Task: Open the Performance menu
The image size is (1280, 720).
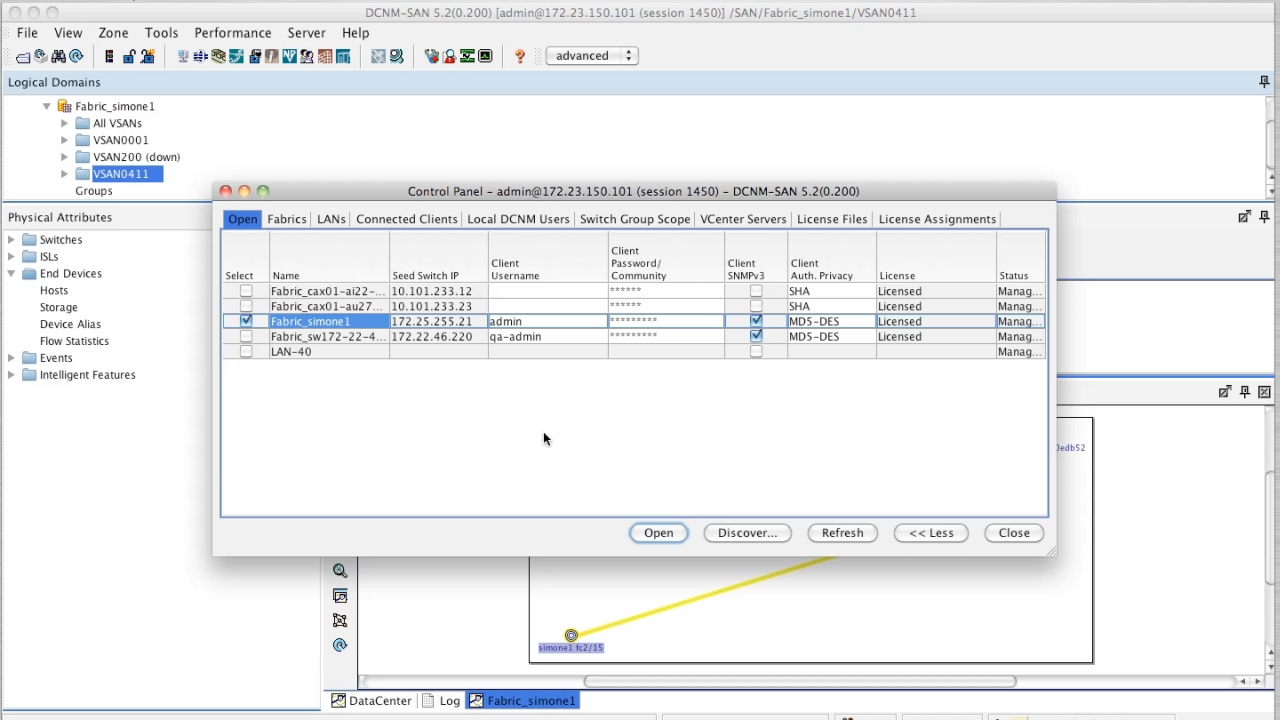Action: (x=232, y=33)
